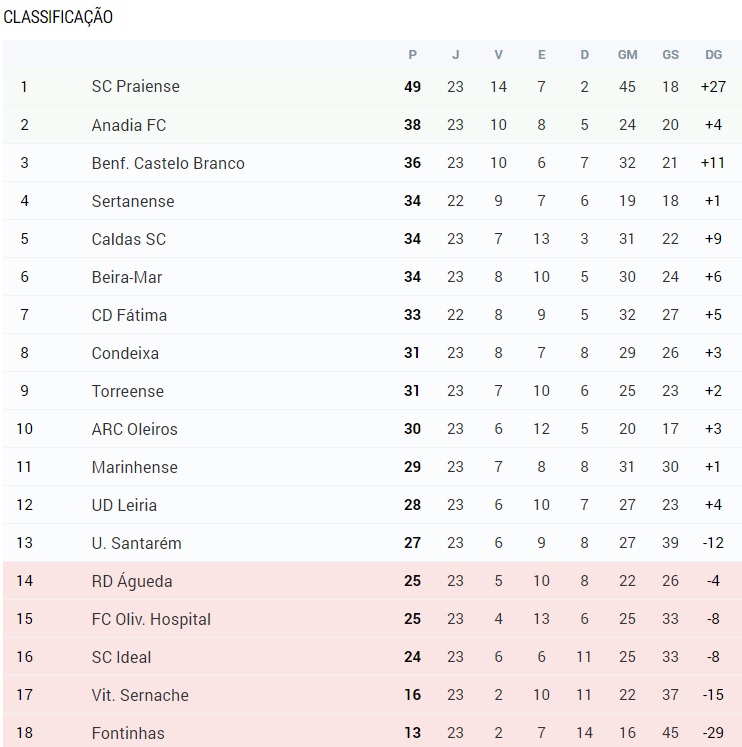The image size is (742, 747).
Task: Open RD Águeda in relegation zone
Action: coord(132,581)
